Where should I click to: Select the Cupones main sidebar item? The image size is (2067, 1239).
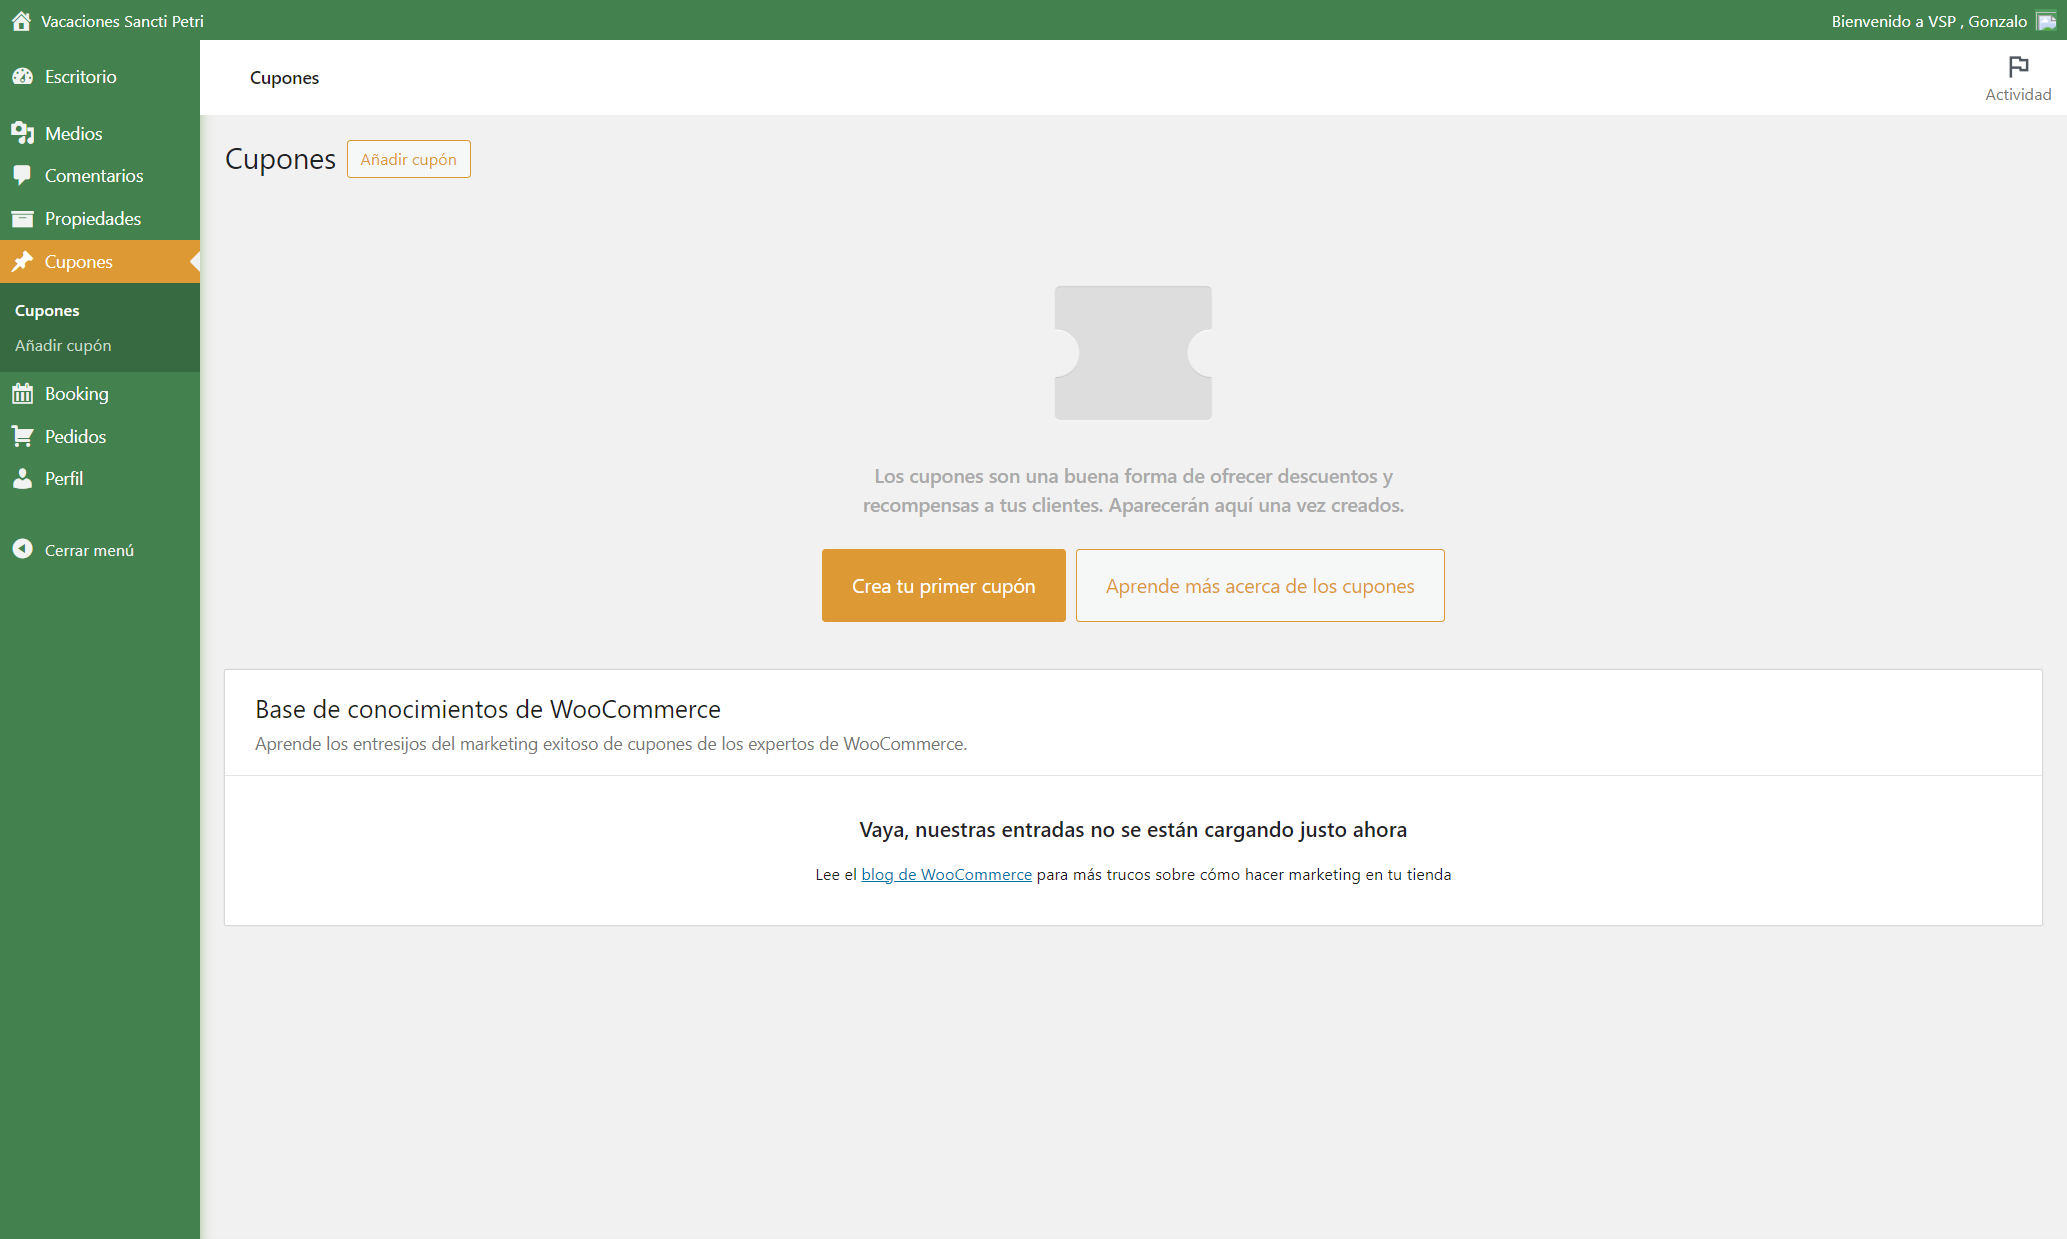click(100, 261)
